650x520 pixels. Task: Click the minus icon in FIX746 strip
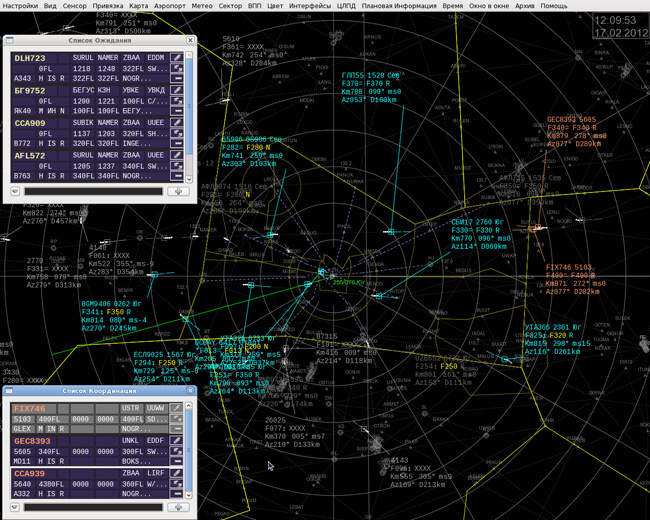click(x=177, y=428)
